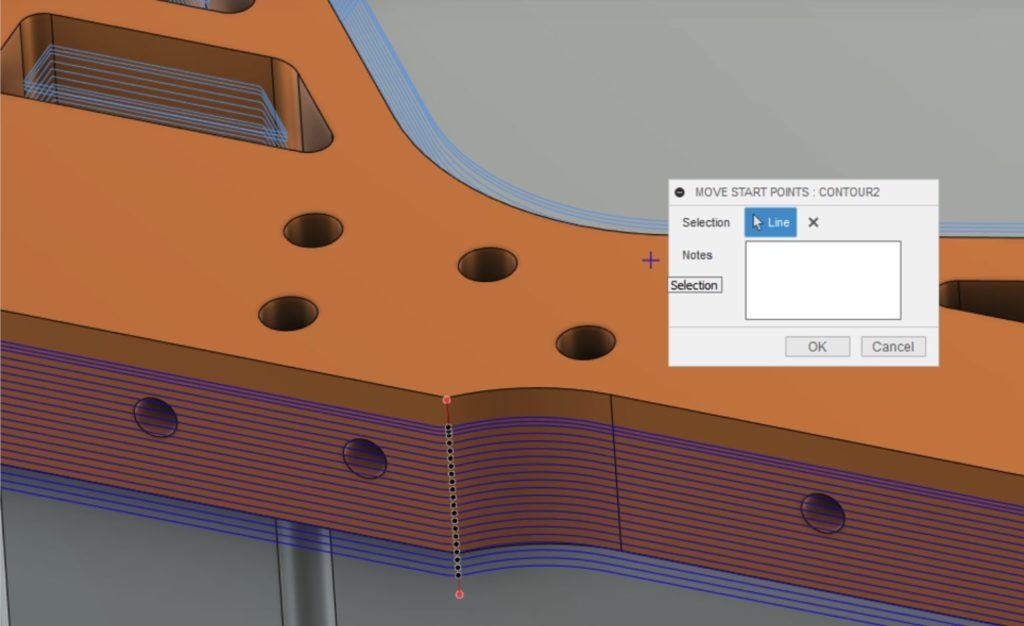The image size is (1024, 626).
Task: Collapse the Move Start Points dialog
Action: pyautogui.click(x=680, y=192)
